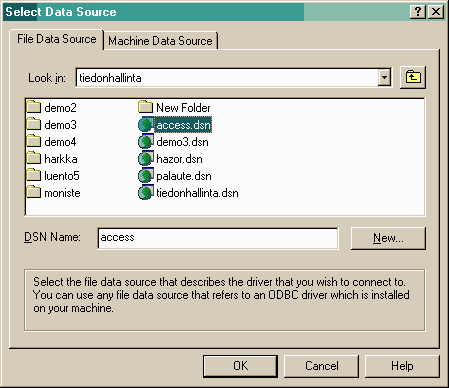Click the hazor.dsn globe icon
This screenshot has height=388, width=449.
click(146, 158)
